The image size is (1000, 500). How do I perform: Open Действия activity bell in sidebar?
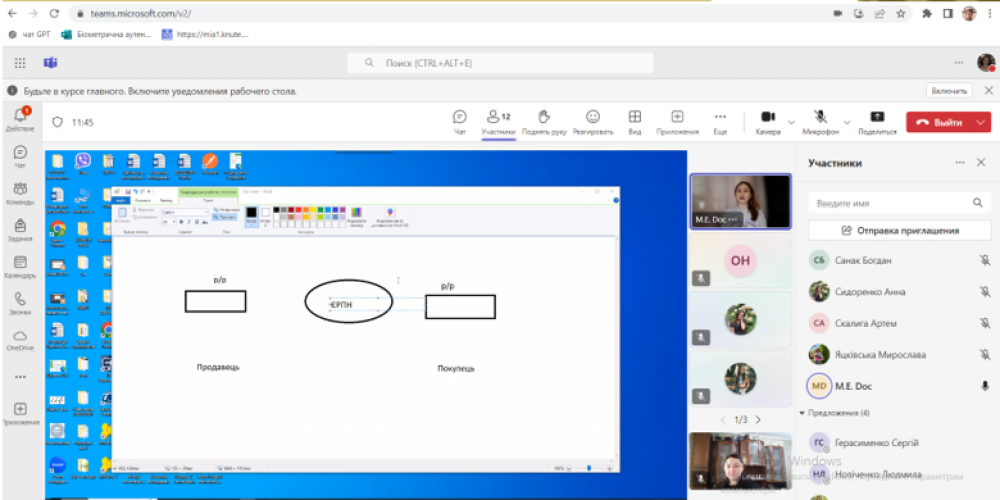click(x=20, y=118)
